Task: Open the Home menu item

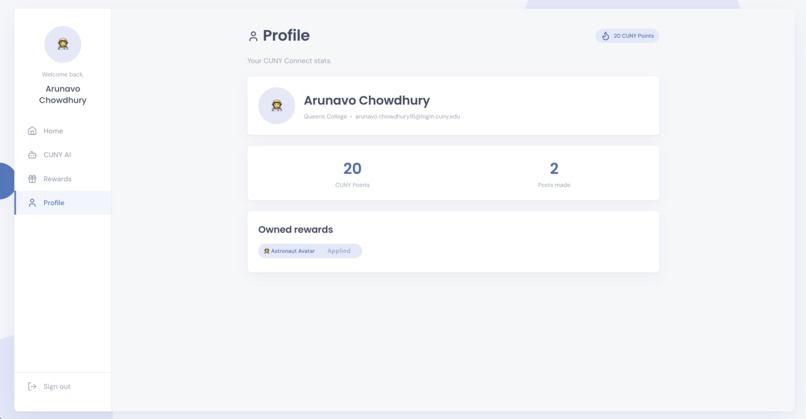Action: [x=63, y=131]
